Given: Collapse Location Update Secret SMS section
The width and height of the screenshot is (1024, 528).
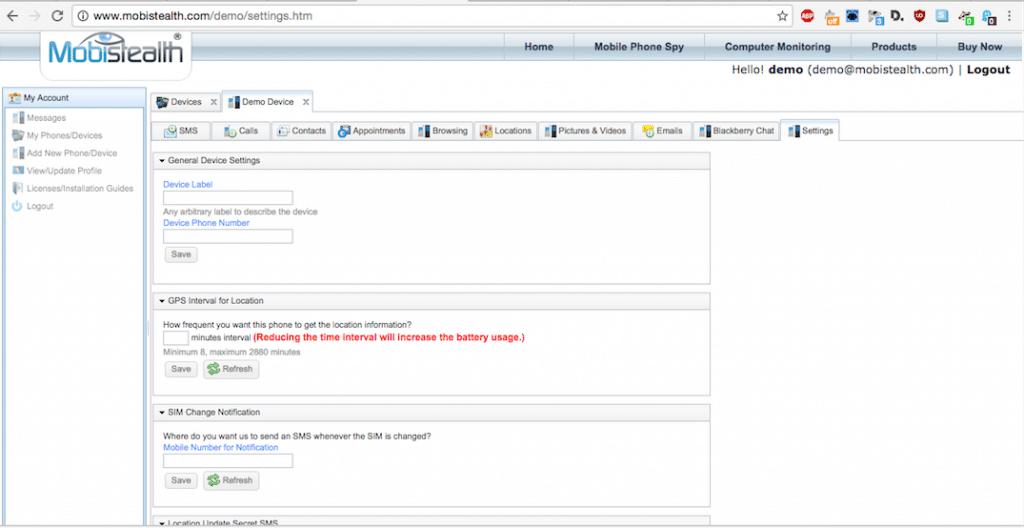Looking at the screenshot, I should (x=162, y=523).
